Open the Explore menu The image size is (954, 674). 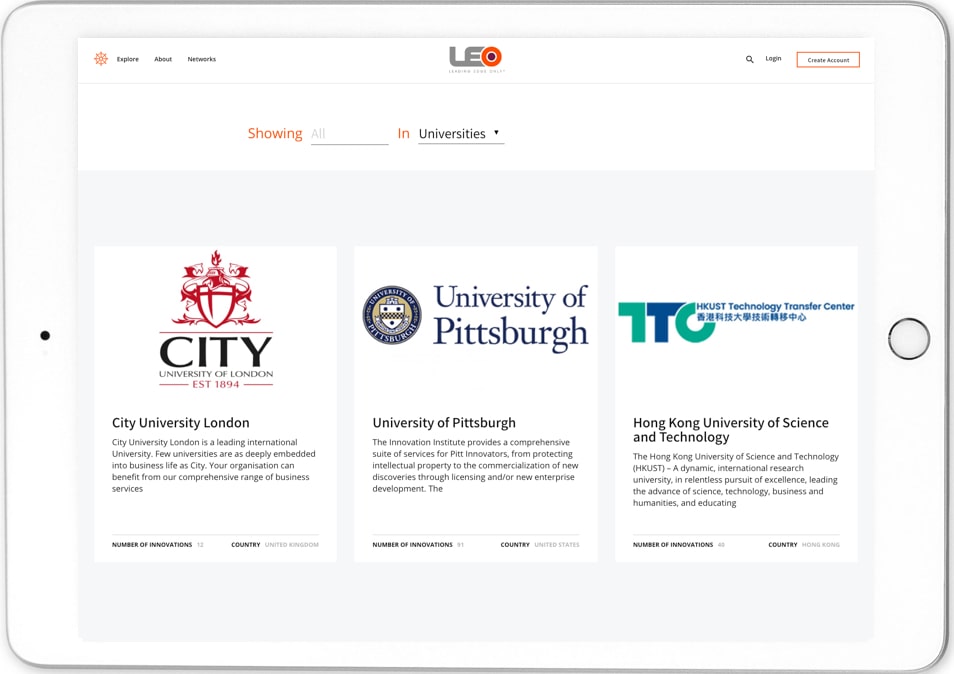tap(128, 59)
